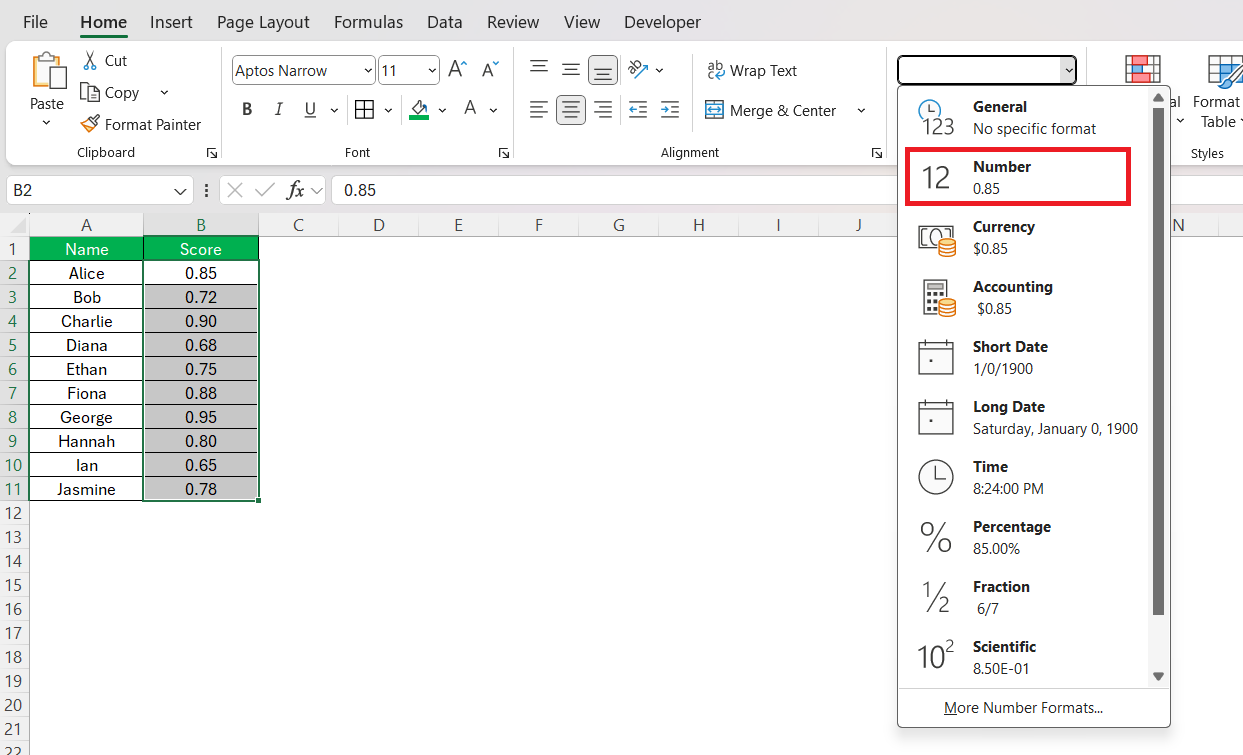This screenshot has width=1243, height=755.
Task: Apply the Fill Color paint bucket
Action: click(x=419, y=110)
